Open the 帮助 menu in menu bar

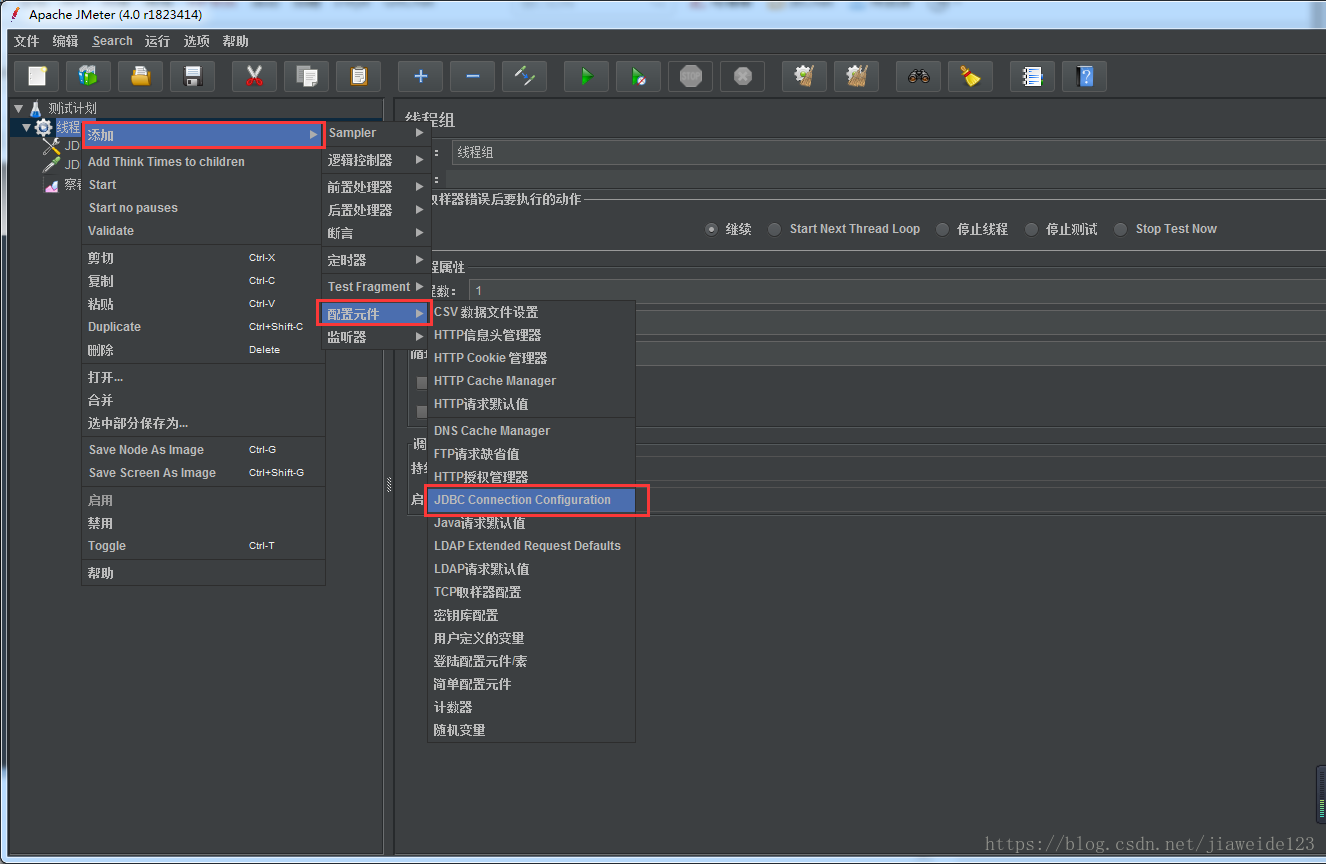point(236,41)
